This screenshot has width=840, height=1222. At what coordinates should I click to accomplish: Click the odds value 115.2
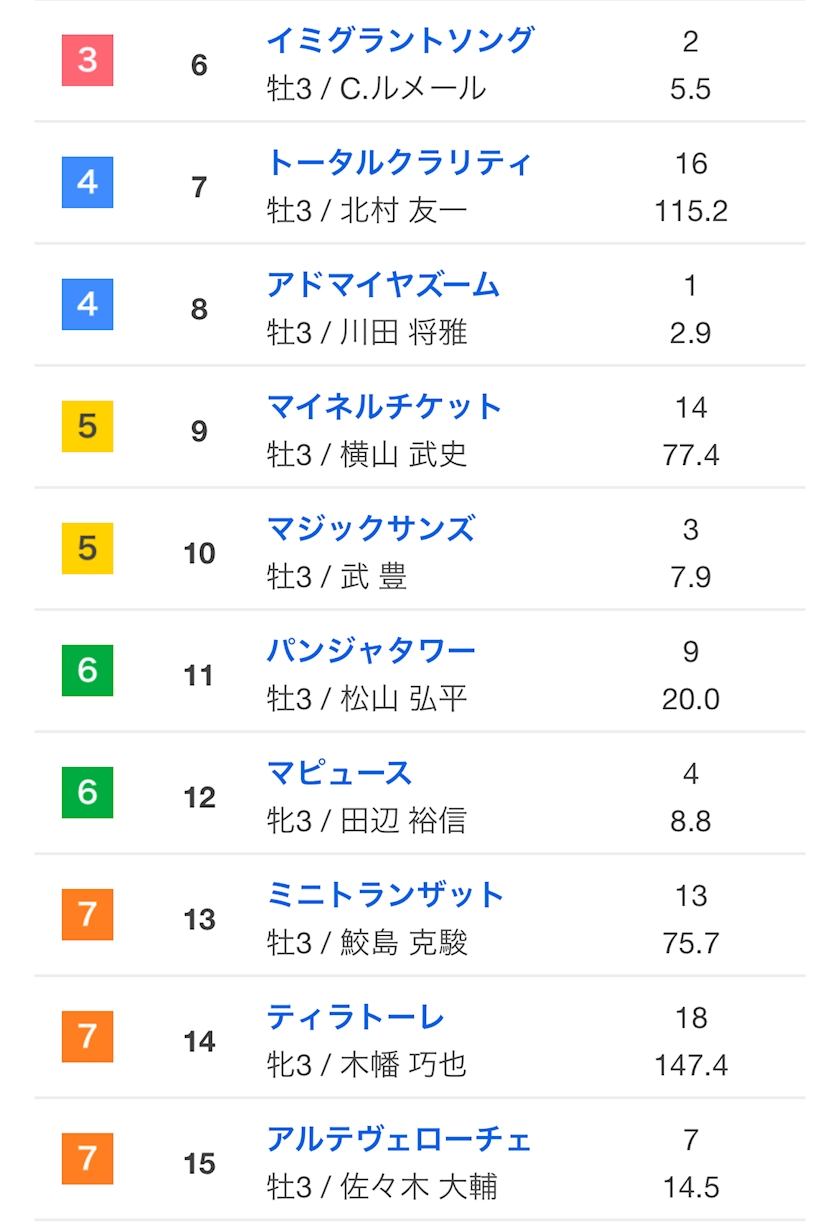[691, 211]
